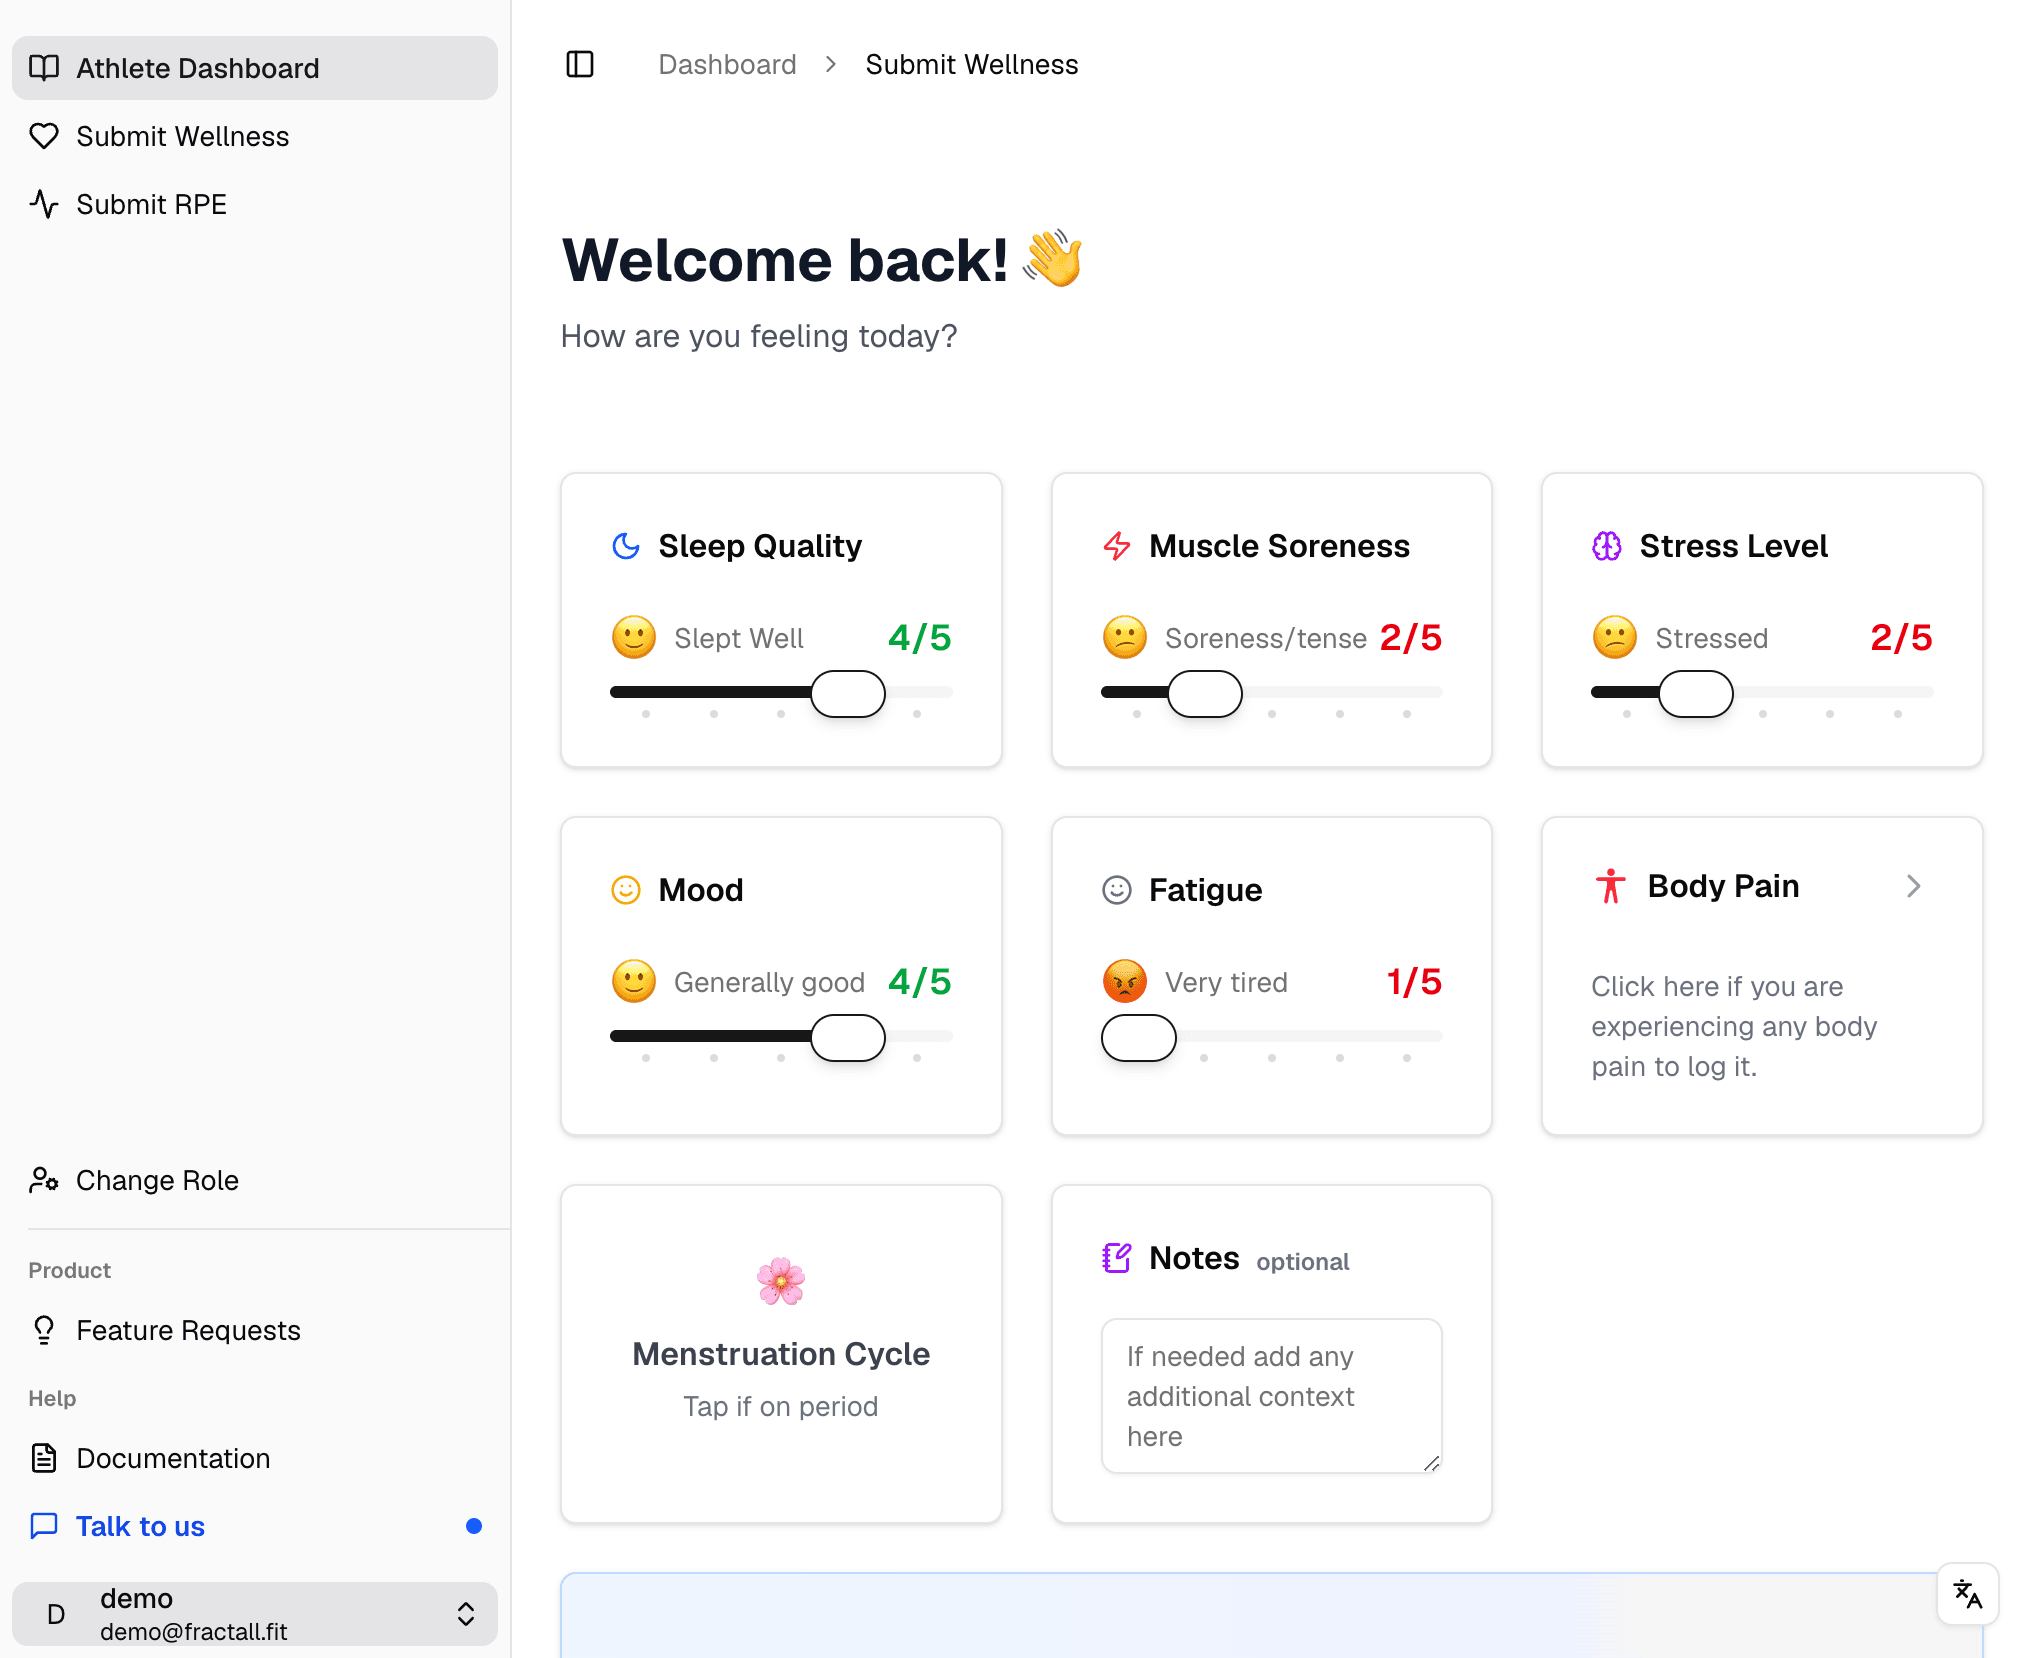Image resolution: width=2032 pixels, height=1658 pixels.
Task: Select Change Role in sidebar
Action: (x=255, y=1180)
